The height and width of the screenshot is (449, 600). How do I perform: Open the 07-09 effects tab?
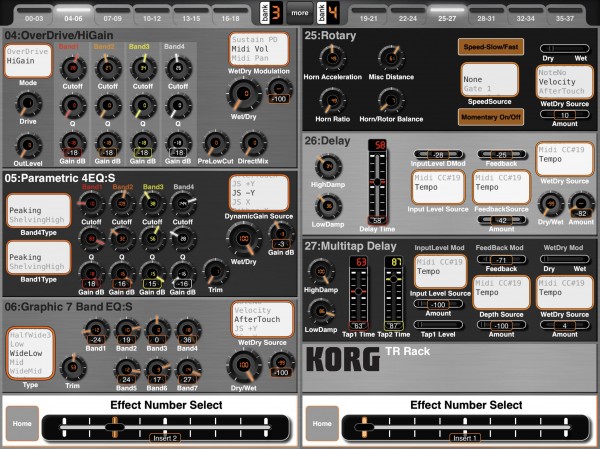112,15
